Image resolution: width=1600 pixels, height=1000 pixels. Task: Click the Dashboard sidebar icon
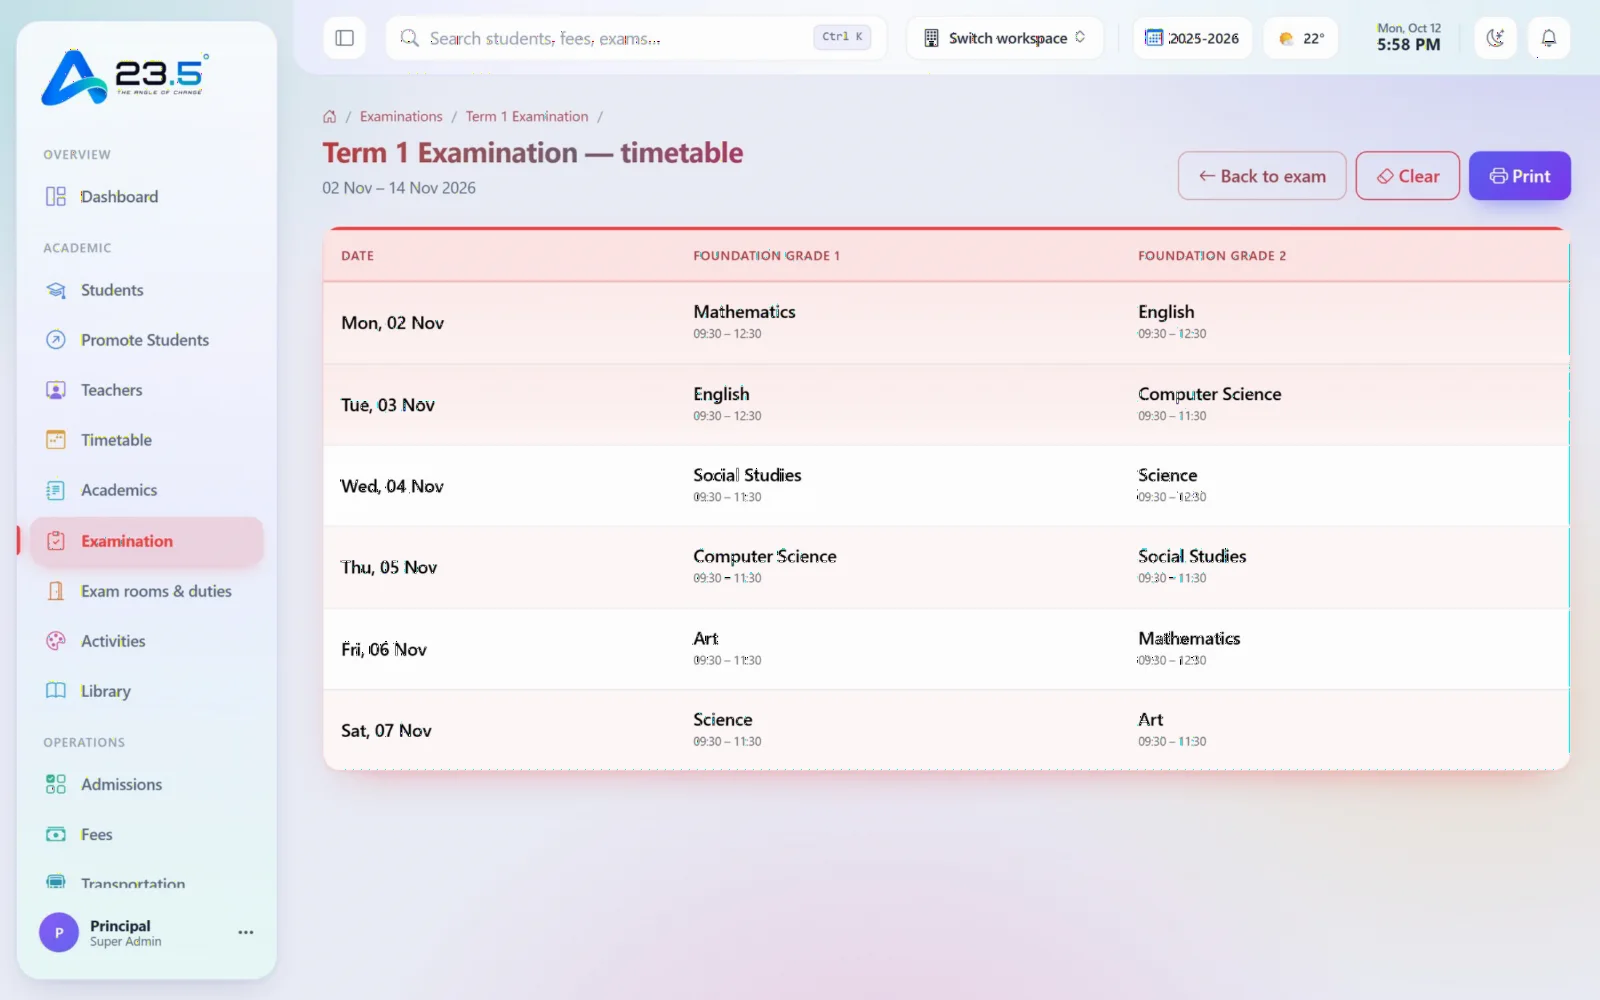click(x=56, y=197)
